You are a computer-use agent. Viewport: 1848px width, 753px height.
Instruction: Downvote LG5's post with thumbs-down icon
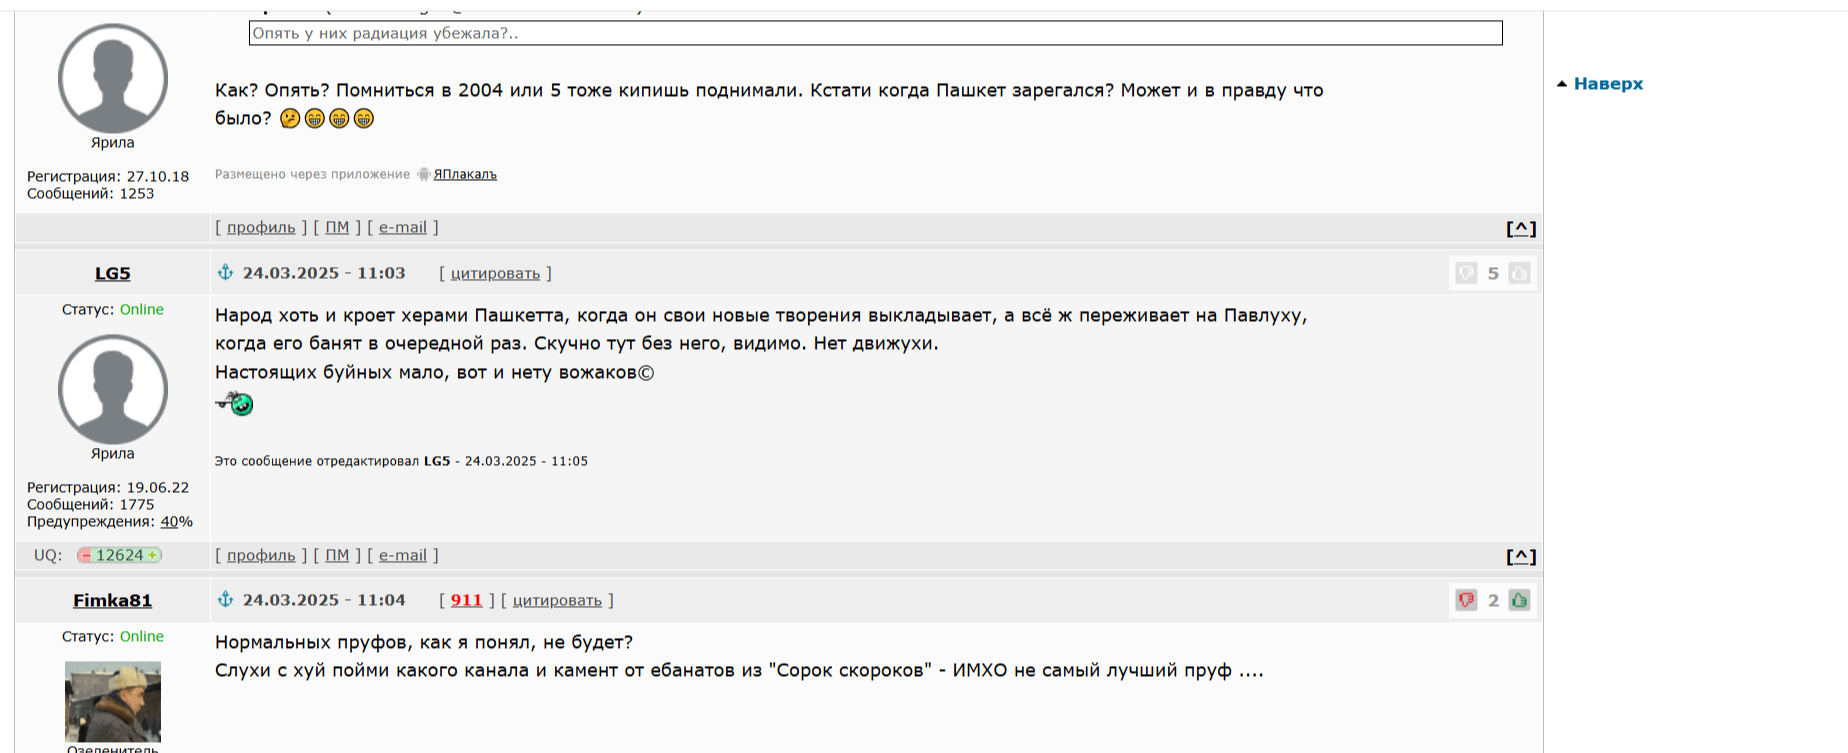(1466, 273)
